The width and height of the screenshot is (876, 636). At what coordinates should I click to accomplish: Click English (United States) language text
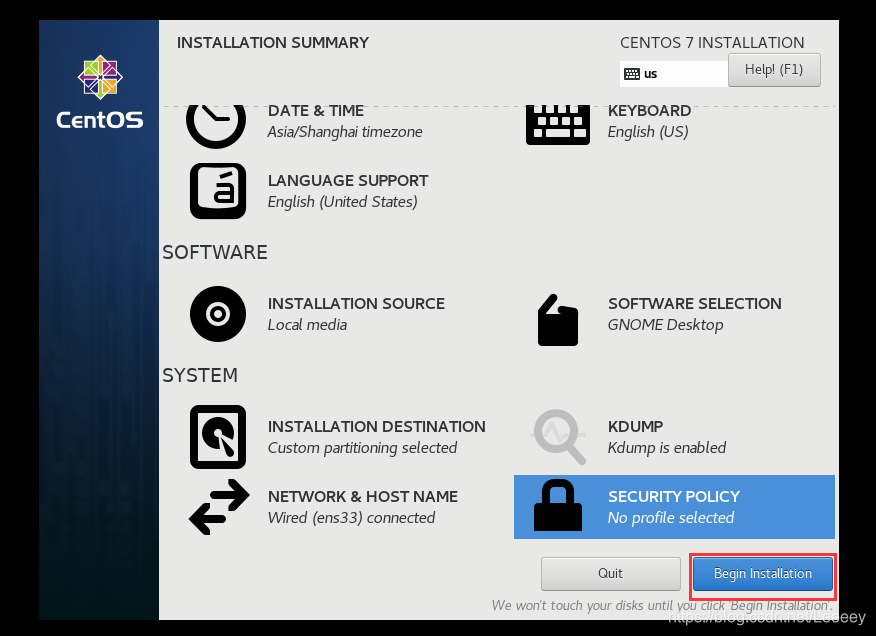342,202
